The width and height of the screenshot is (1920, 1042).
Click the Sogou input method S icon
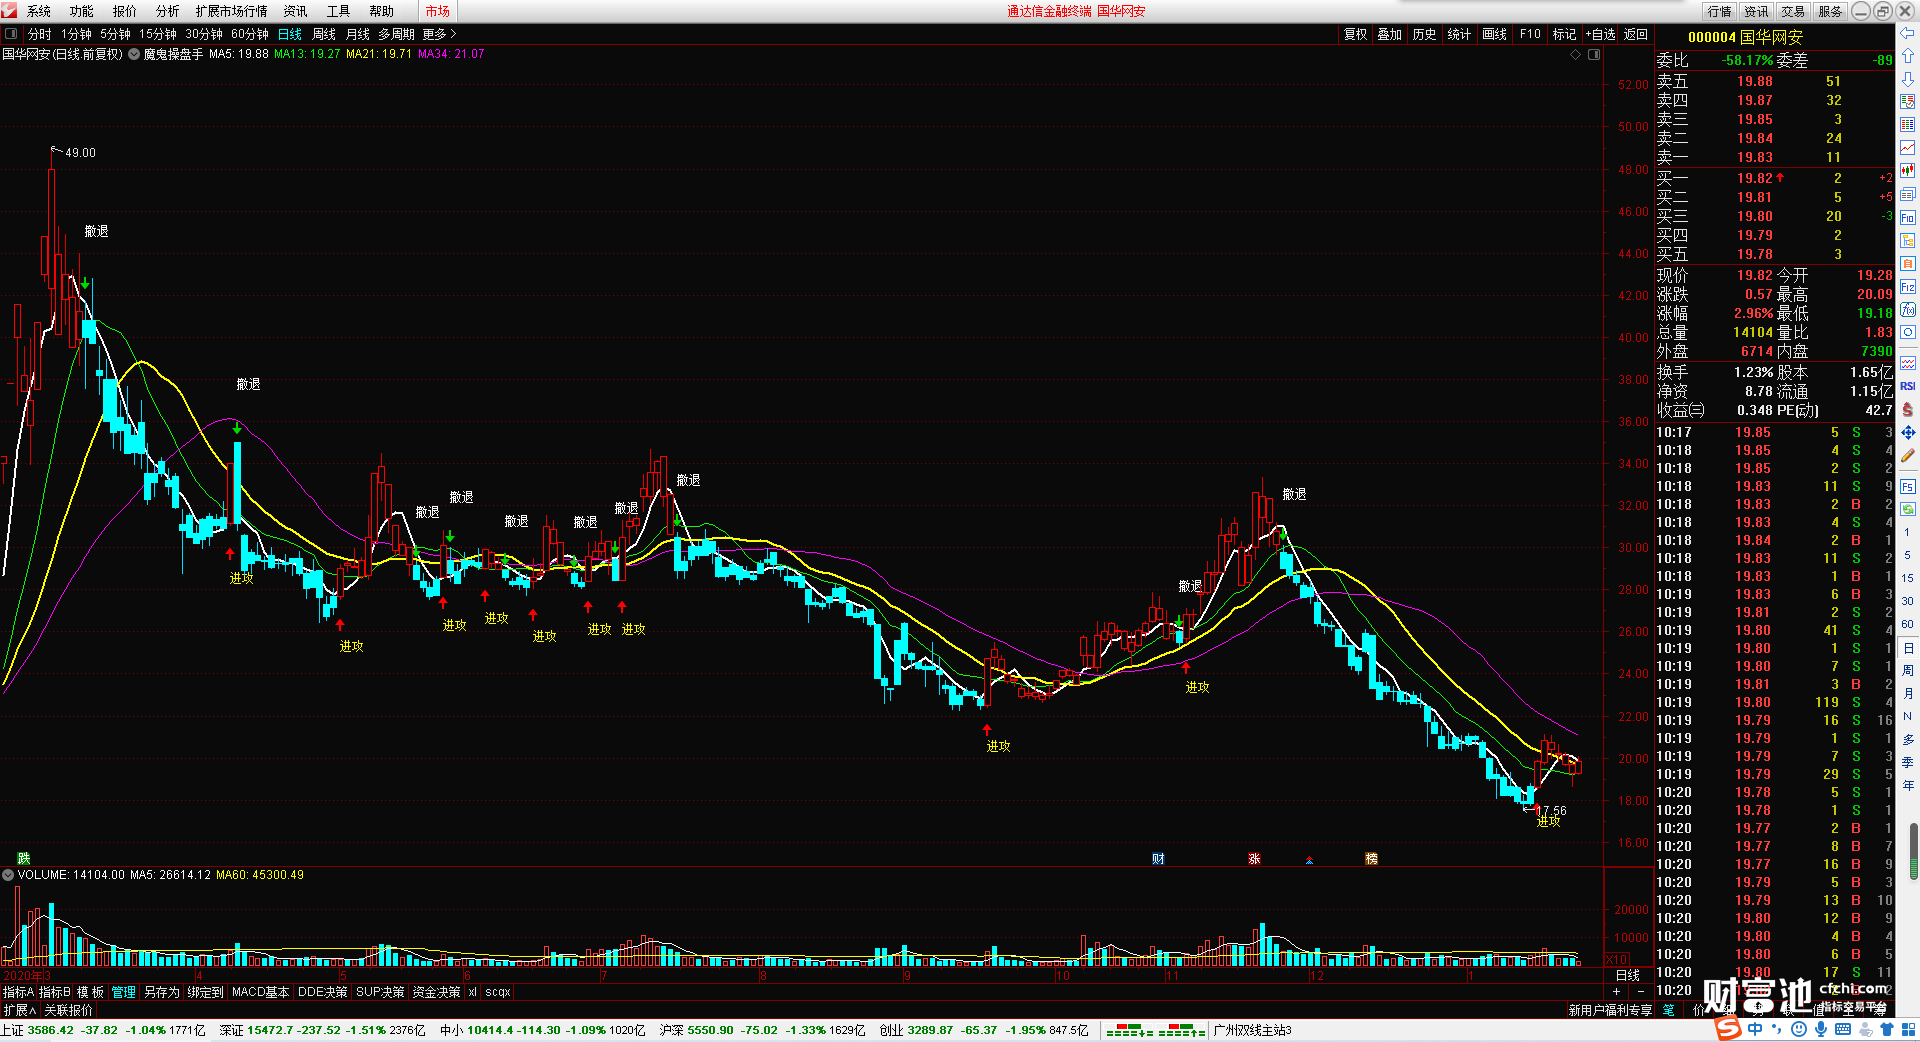(x=1727, y=1029)
